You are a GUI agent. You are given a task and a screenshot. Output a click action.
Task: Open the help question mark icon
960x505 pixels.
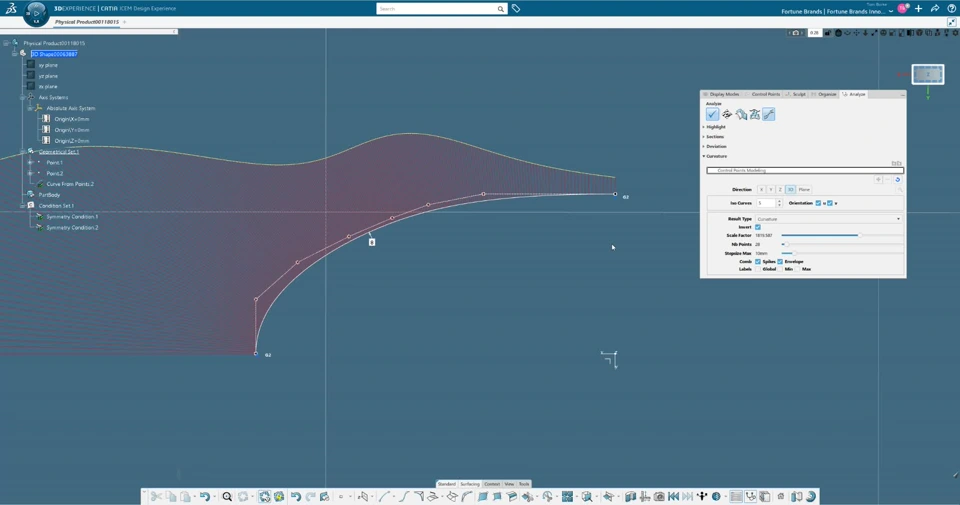[951, 9]
